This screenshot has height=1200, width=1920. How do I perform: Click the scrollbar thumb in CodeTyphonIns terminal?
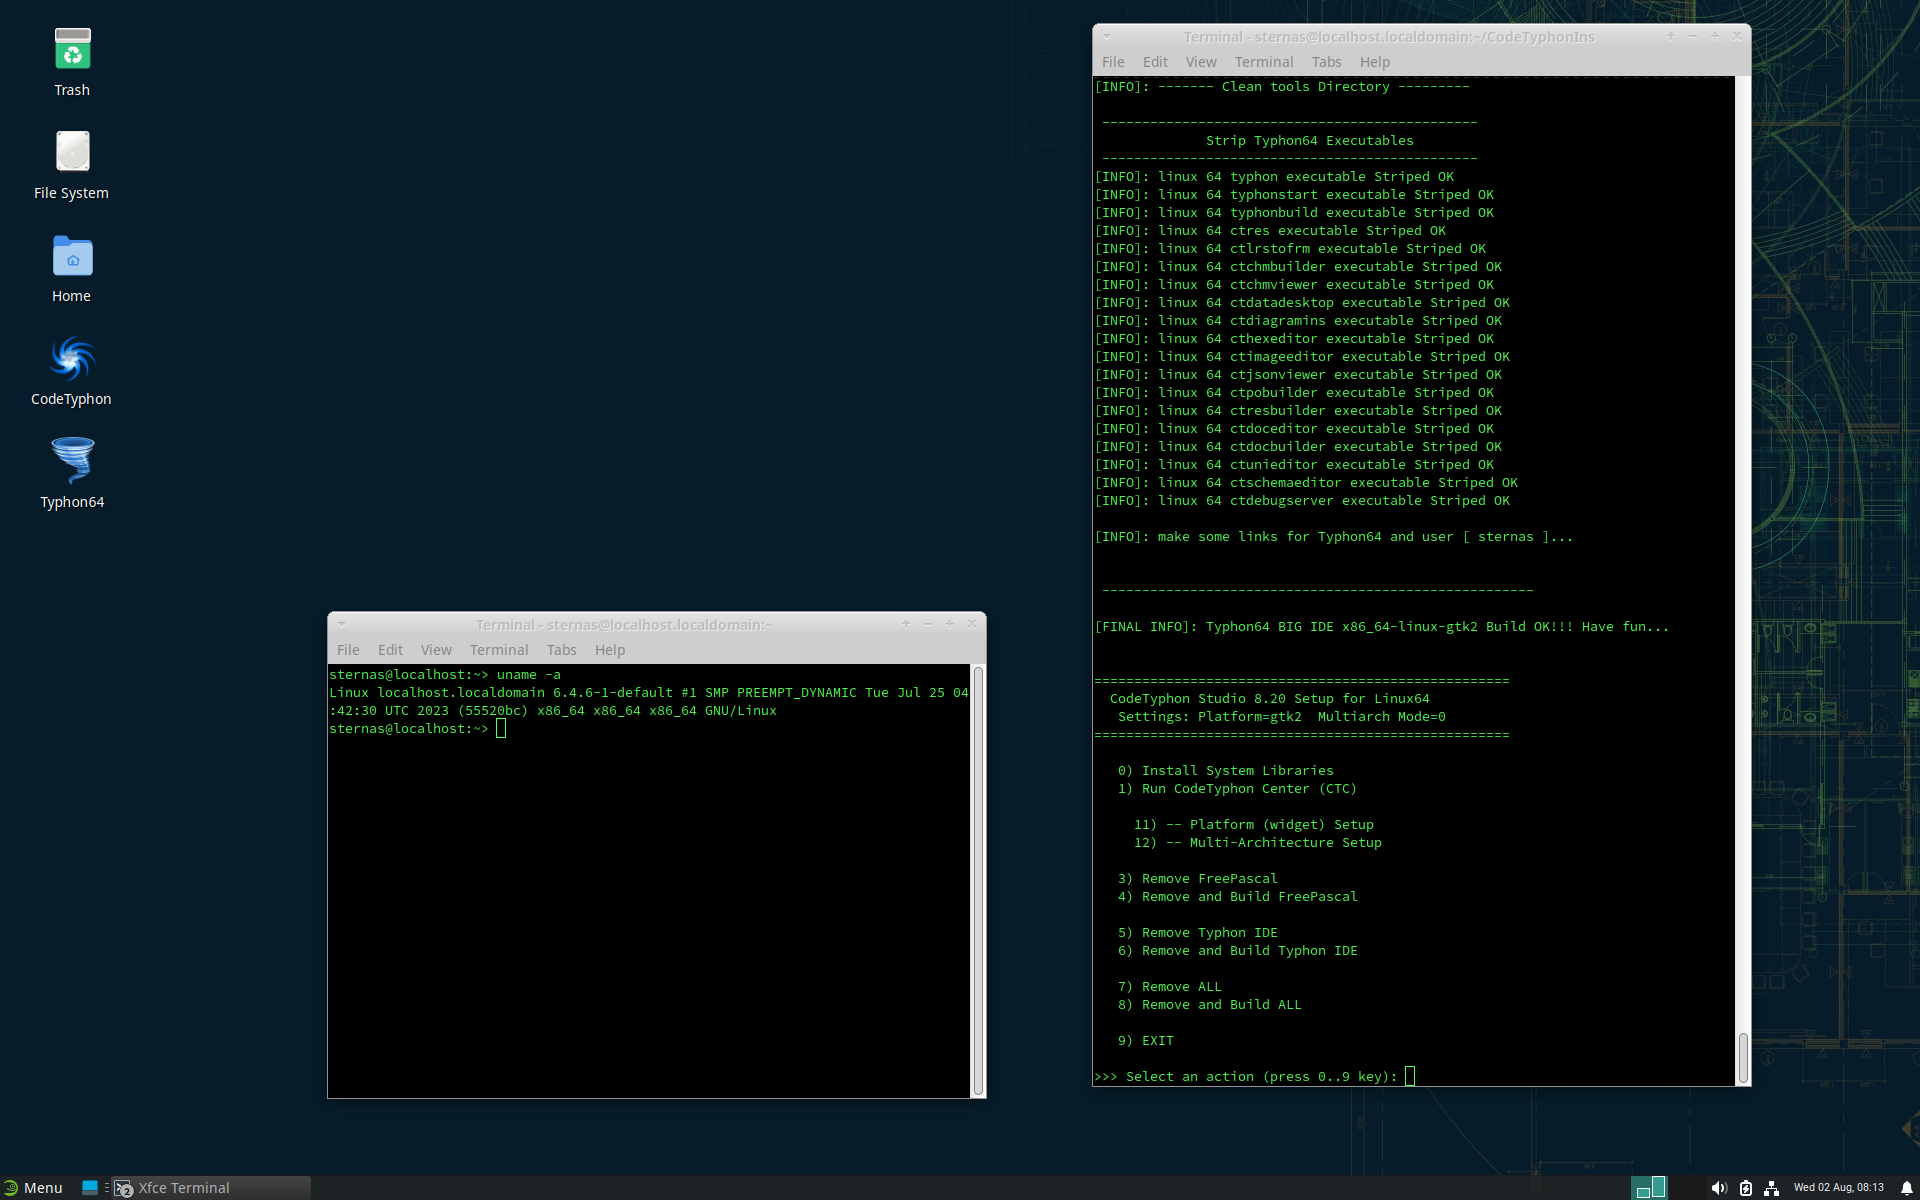tap(1743, 1058)
